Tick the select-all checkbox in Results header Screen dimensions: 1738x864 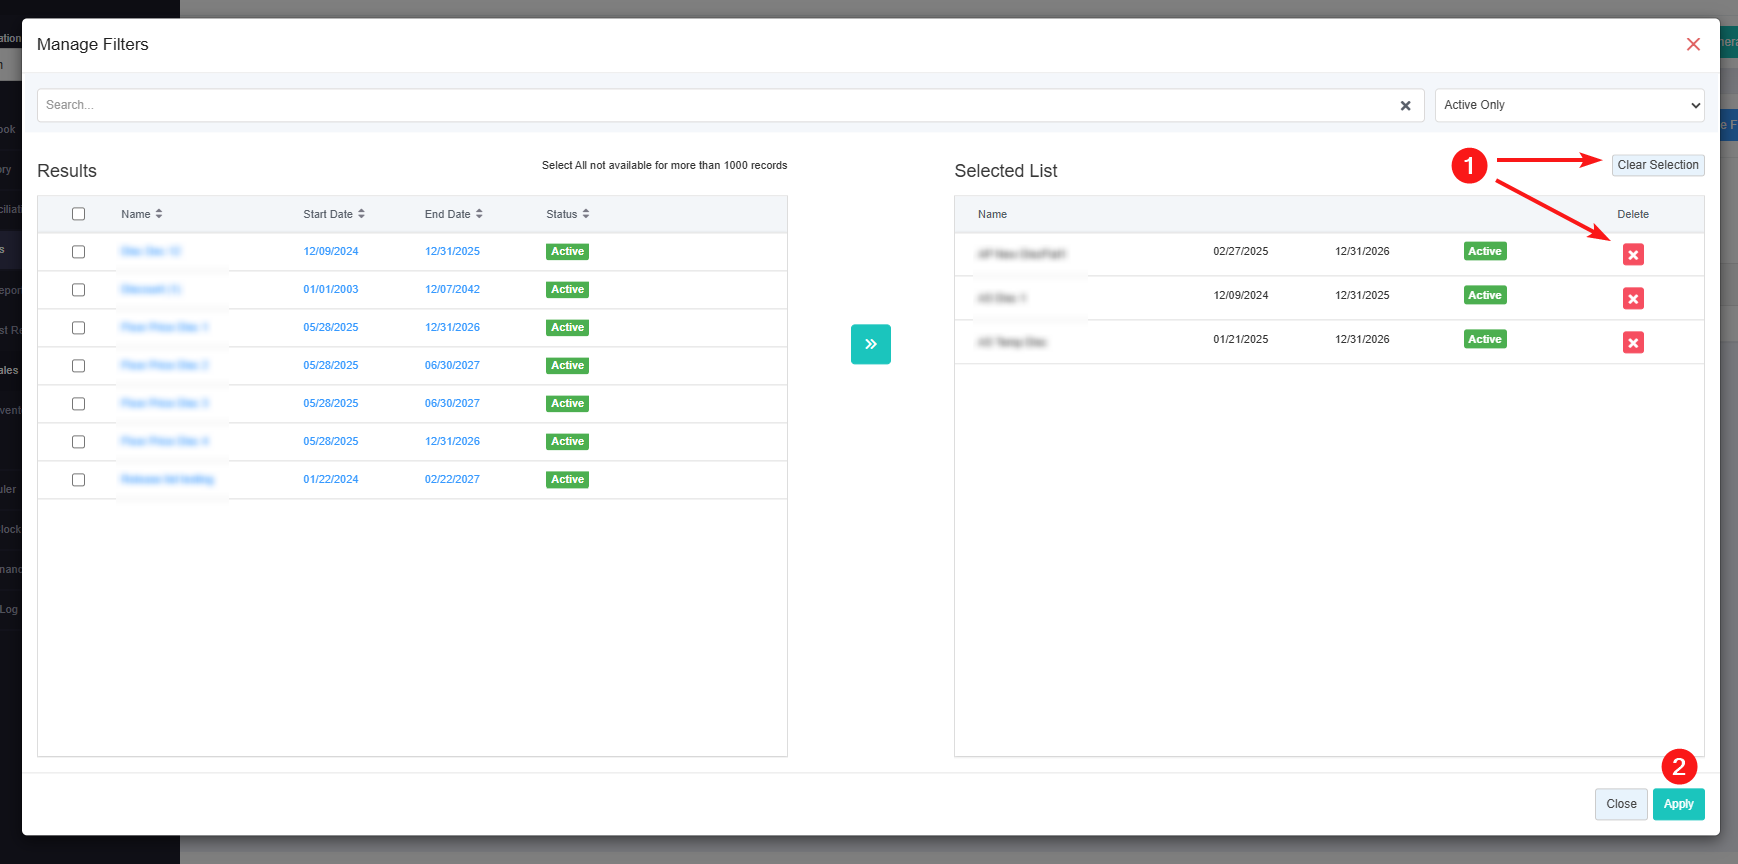coord(79,214)
